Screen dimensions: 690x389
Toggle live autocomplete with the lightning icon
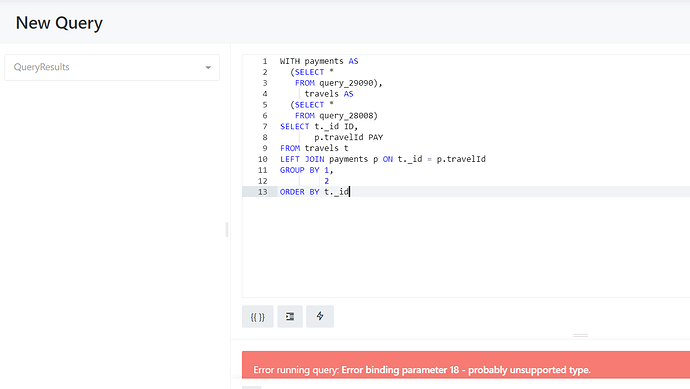click(320, 316)
